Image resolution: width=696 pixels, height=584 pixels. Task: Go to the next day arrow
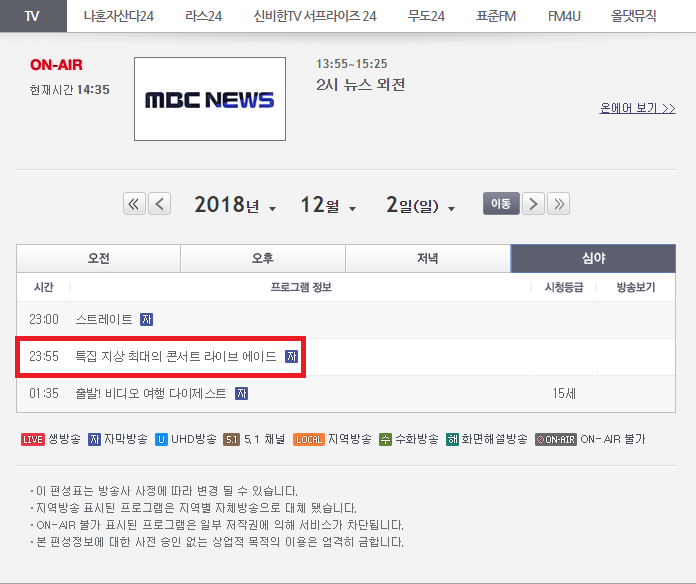coord(534,204)
